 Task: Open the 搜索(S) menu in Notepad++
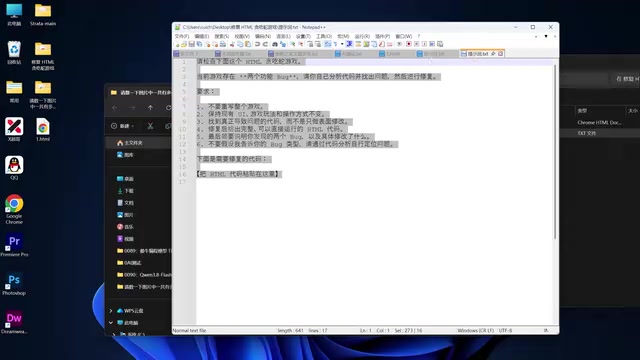(x=222, y=36)
